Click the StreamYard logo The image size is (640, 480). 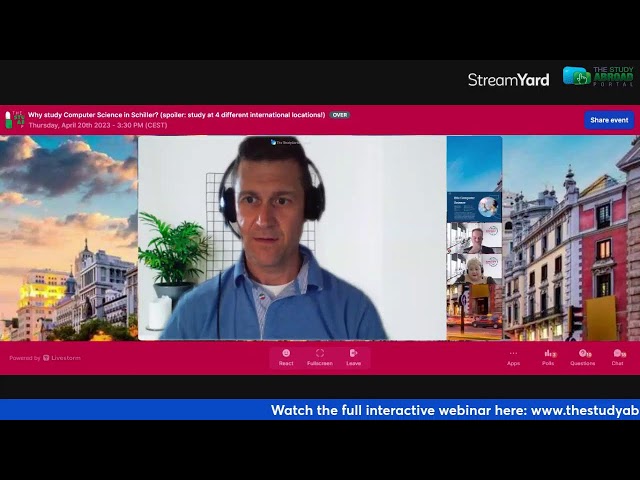(x=508, y=80)
